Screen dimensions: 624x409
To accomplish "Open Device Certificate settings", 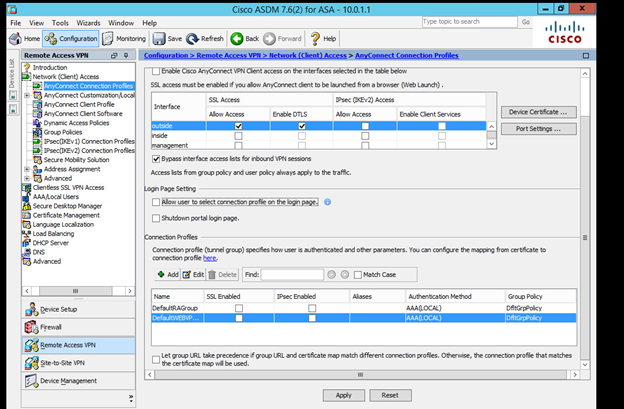I will point(542,112).
